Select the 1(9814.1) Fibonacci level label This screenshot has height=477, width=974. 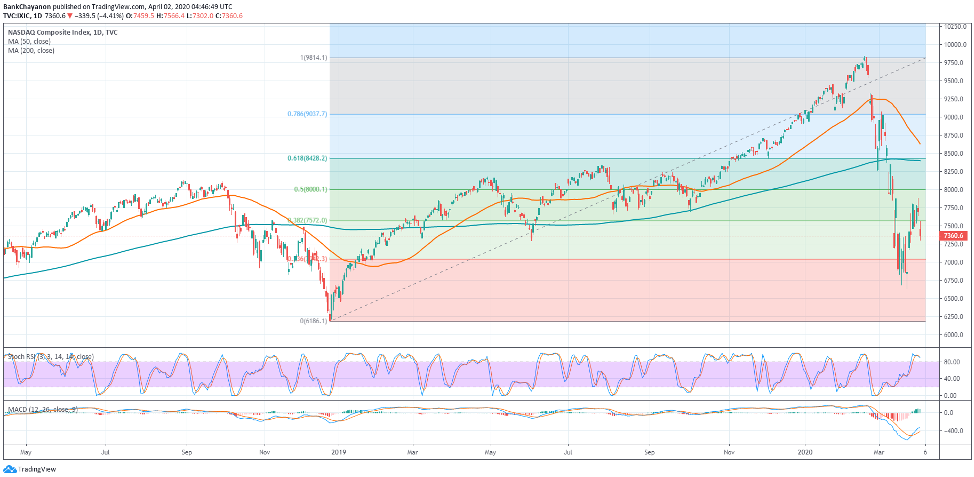point(314,59)
